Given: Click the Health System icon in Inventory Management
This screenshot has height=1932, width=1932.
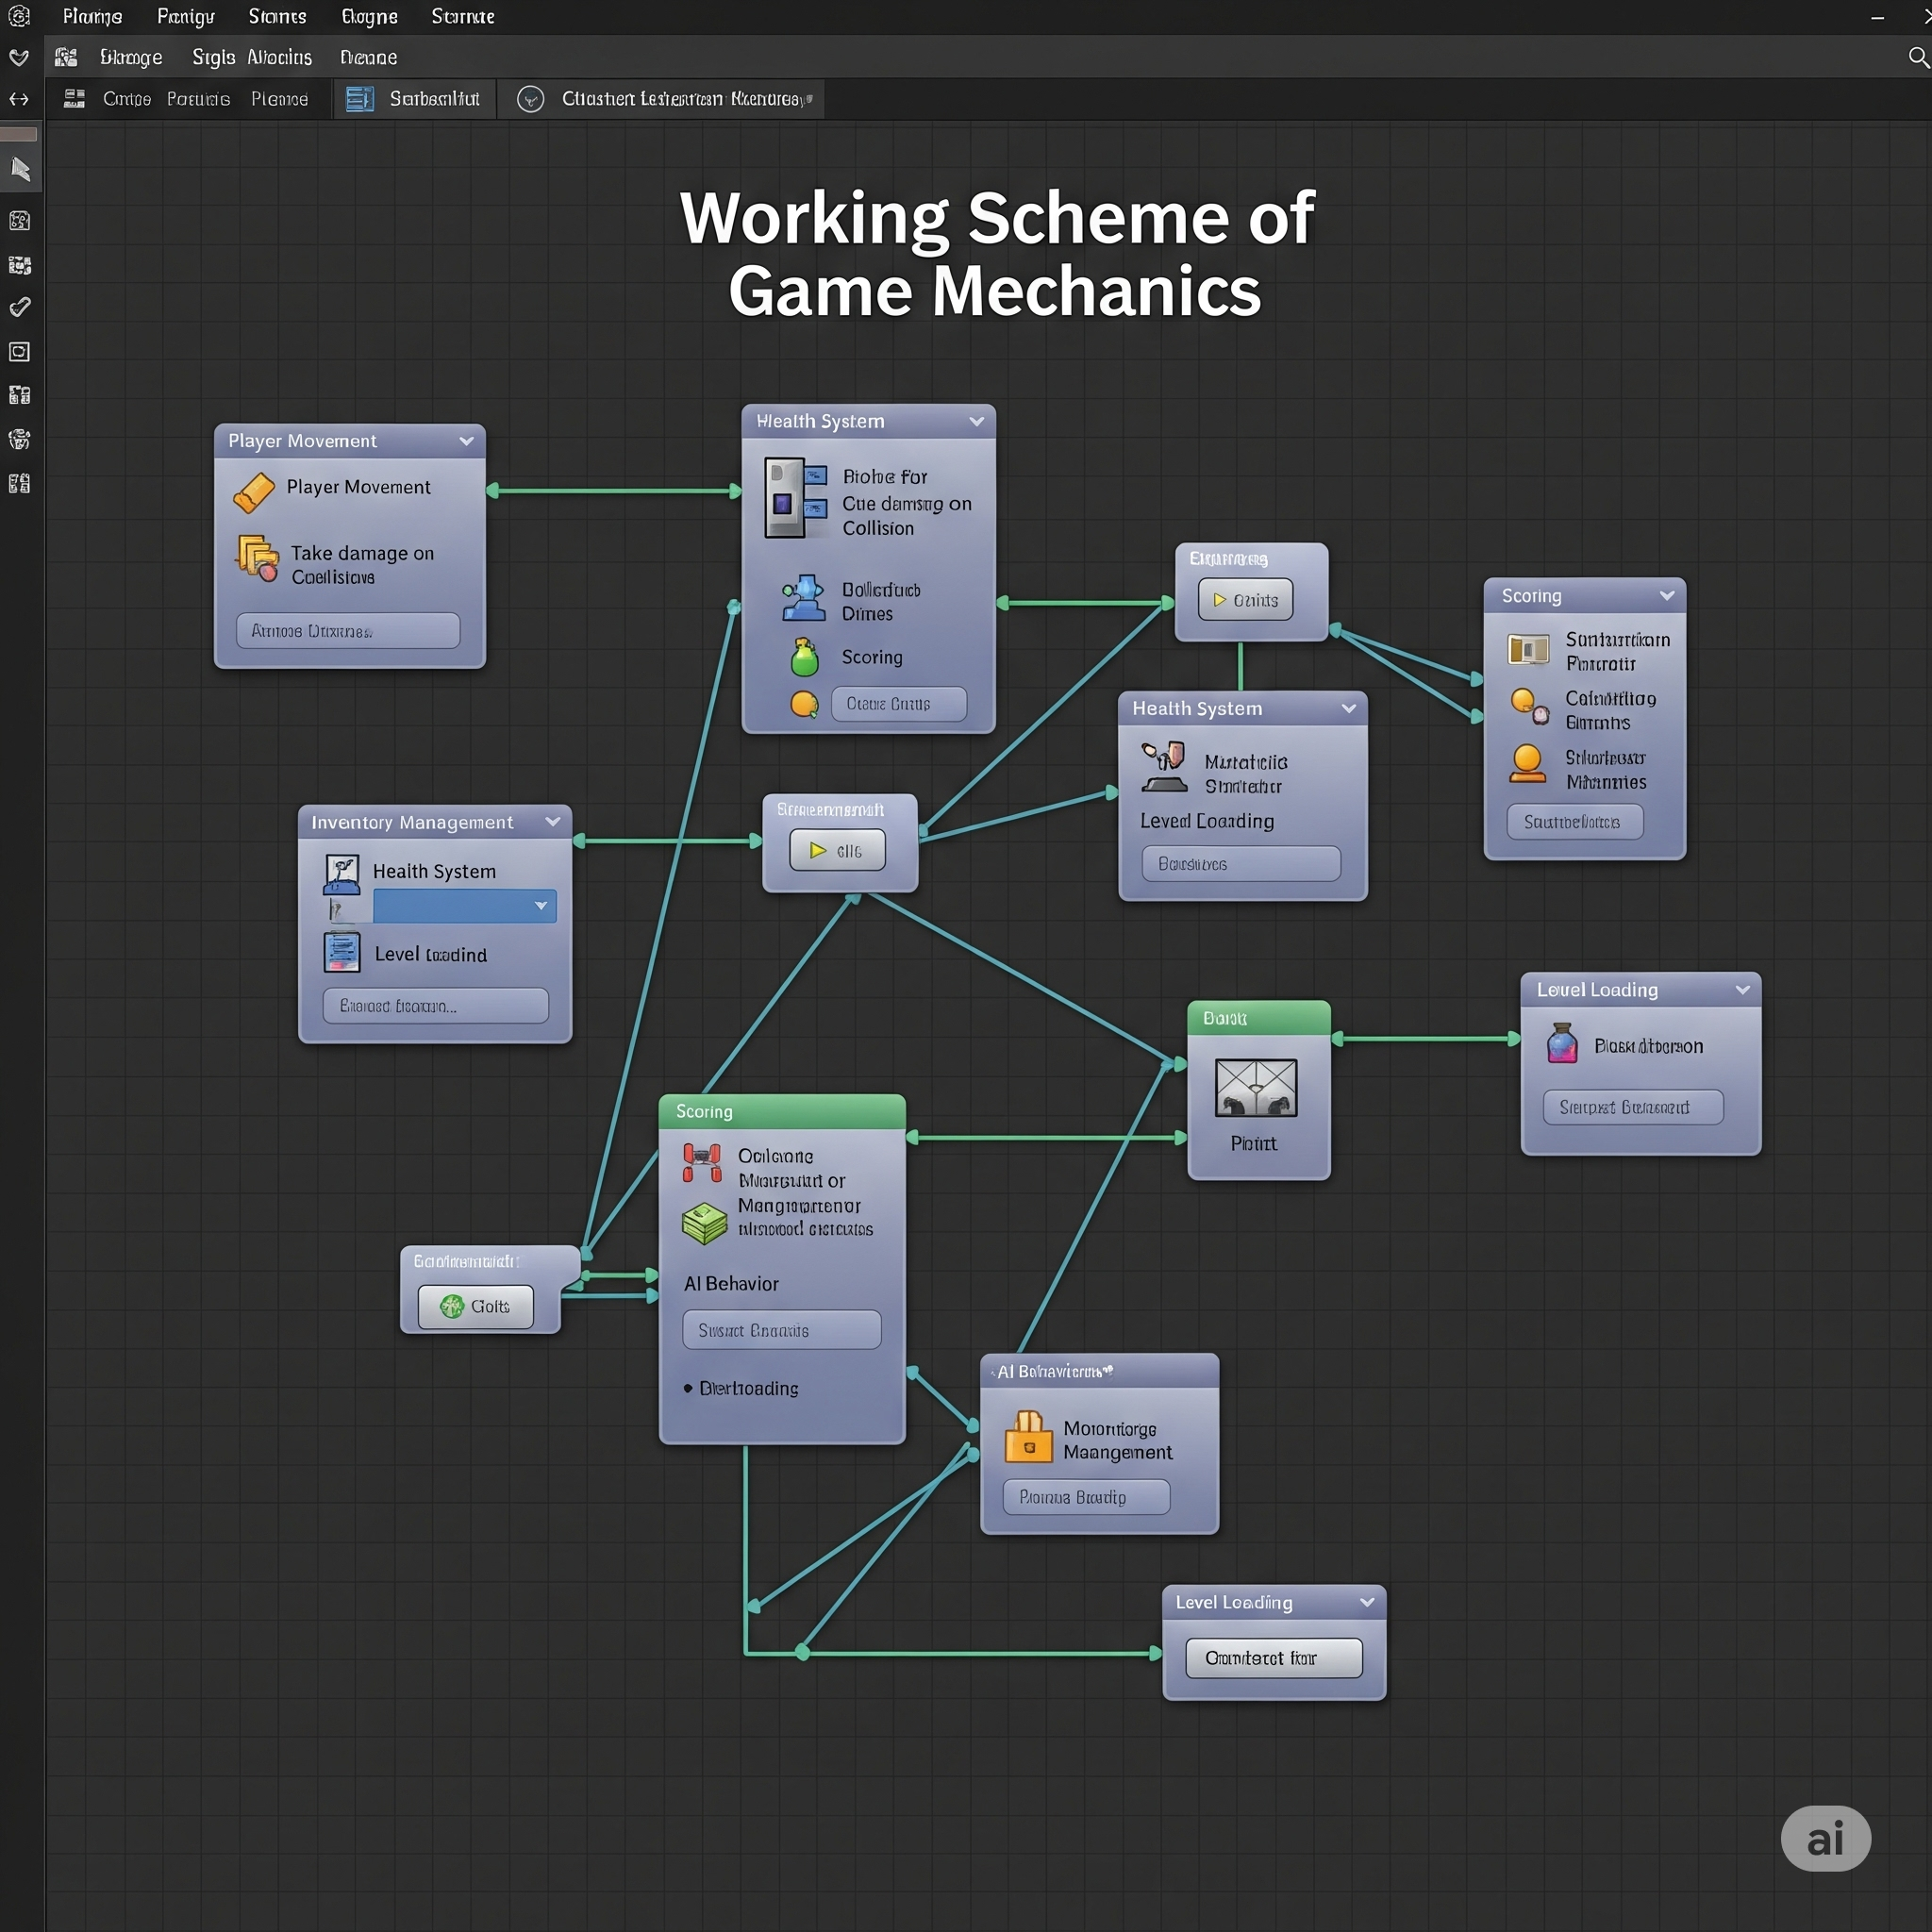Looking at the screenshot, I should [342, 873].
